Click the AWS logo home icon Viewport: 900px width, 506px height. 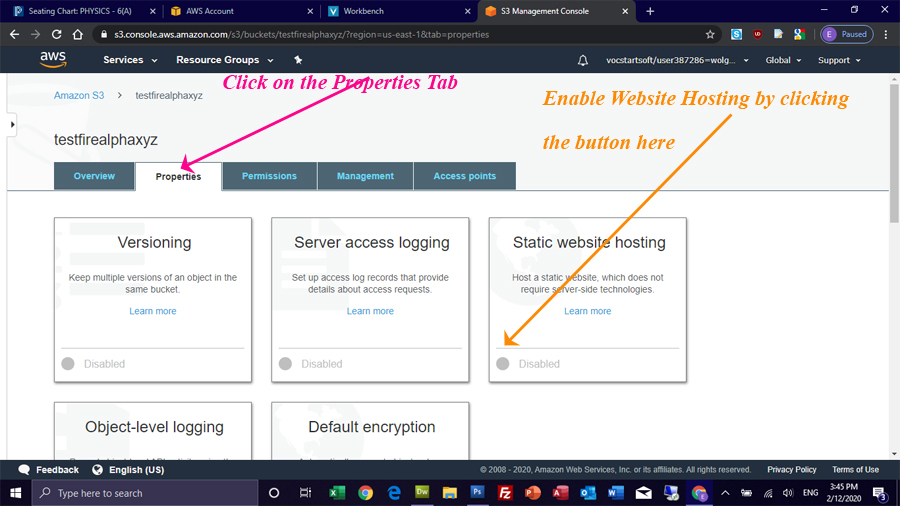[x=53, y=59]
